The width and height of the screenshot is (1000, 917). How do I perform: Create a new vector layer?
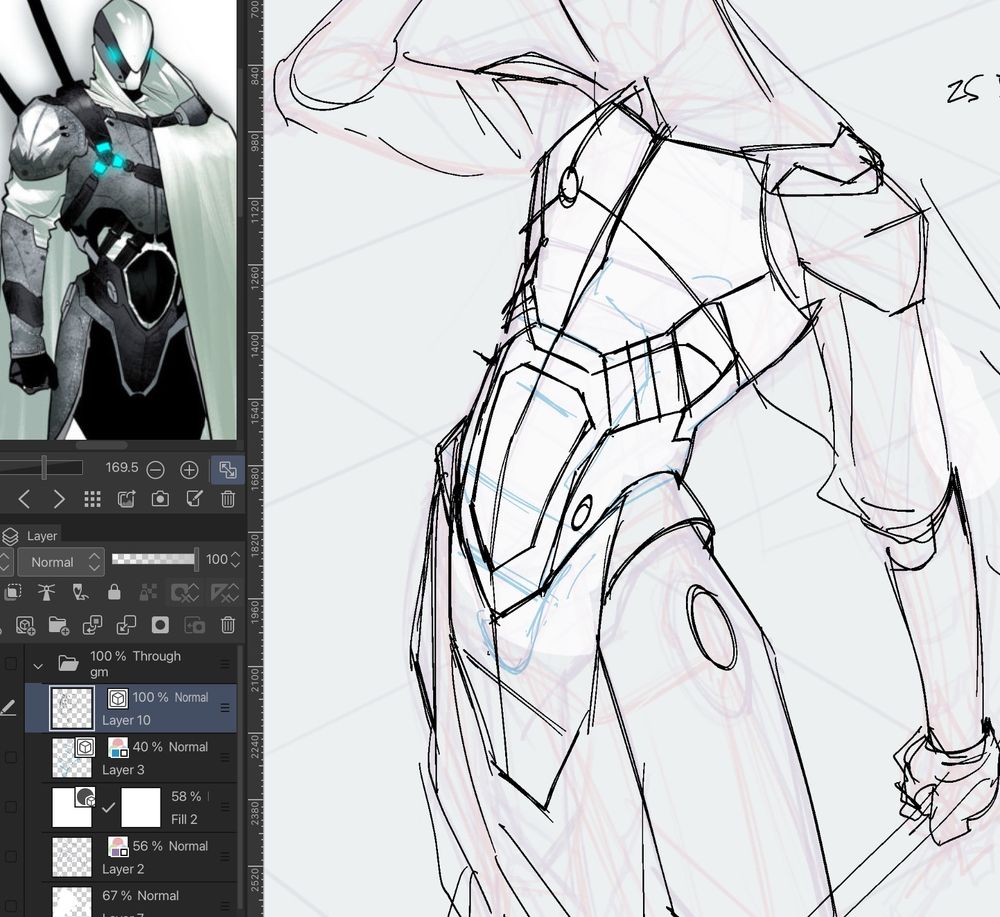click(x=25, y=625)
